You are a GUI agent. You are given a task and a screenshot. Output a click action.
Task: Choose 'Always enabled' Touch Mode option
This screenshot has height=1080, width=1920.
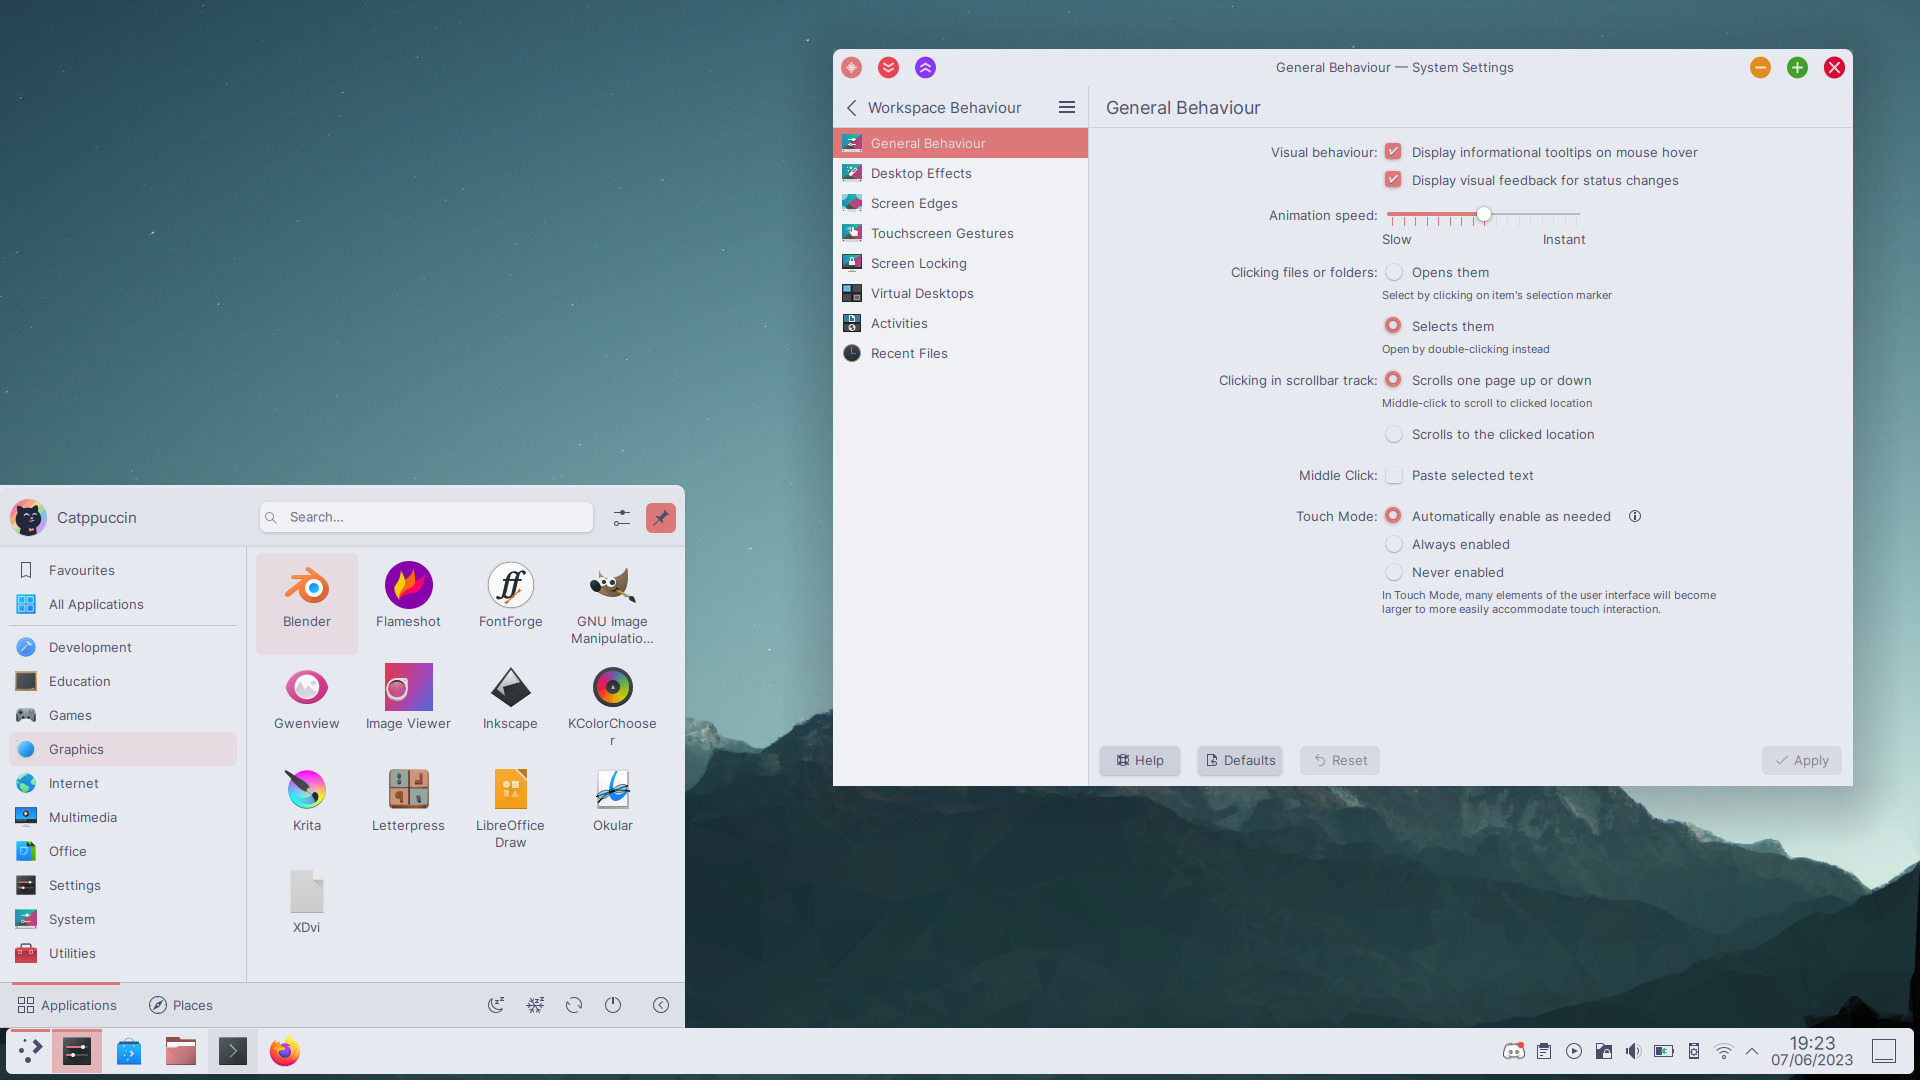point(1394,545)
